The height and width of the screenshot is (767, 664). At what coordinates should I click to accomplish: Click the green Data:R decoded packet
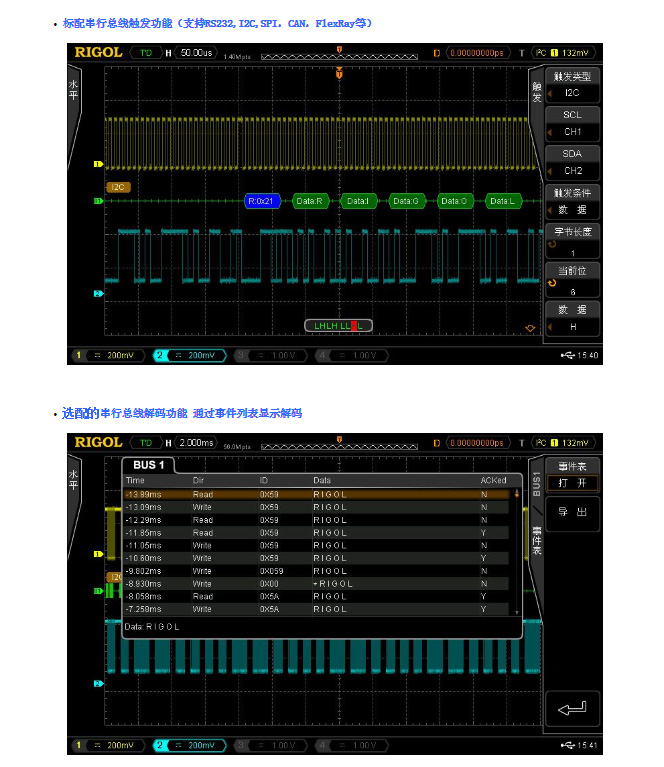click(x=310, y=201)
